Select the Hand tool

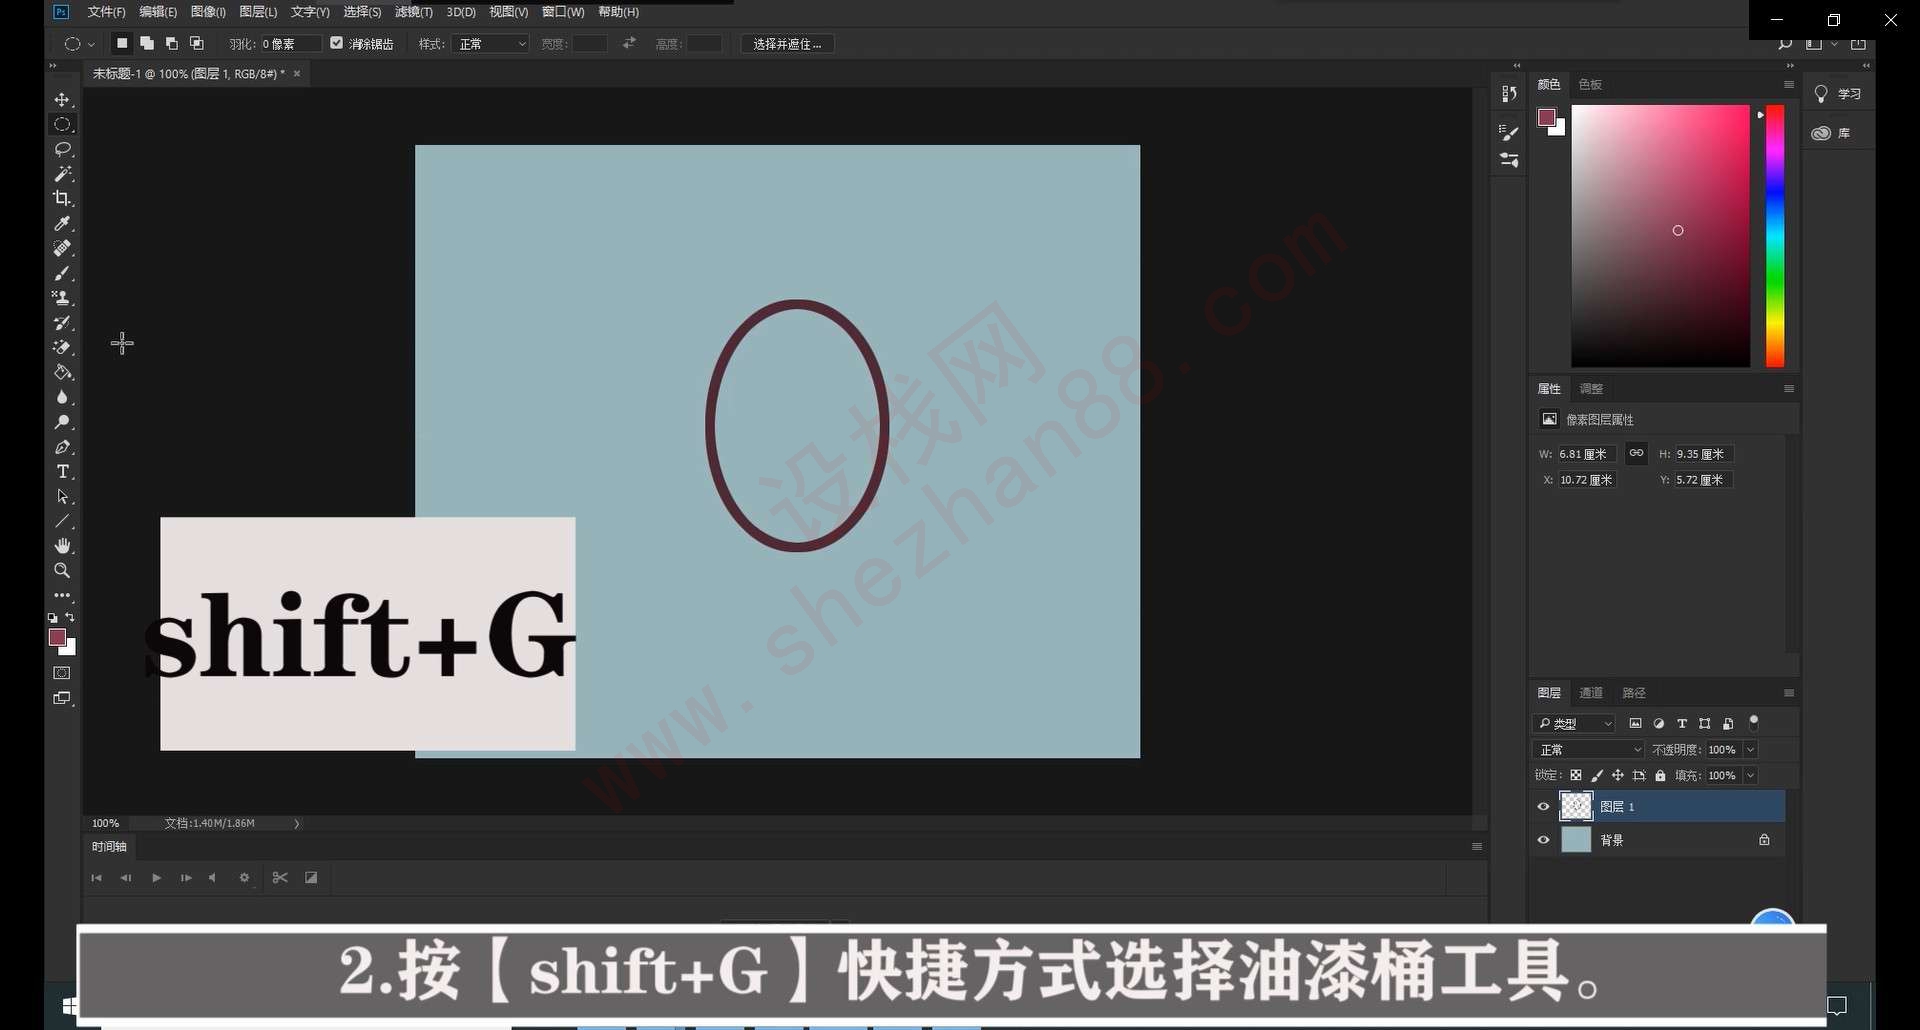click(x=62, y=546)
